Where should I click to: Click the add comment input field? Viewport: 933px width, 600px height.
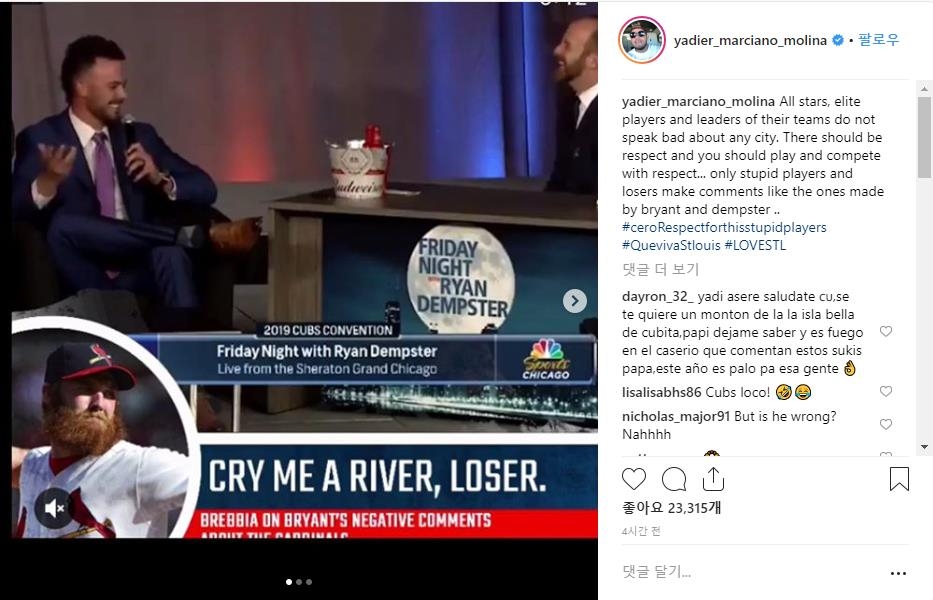750,572
